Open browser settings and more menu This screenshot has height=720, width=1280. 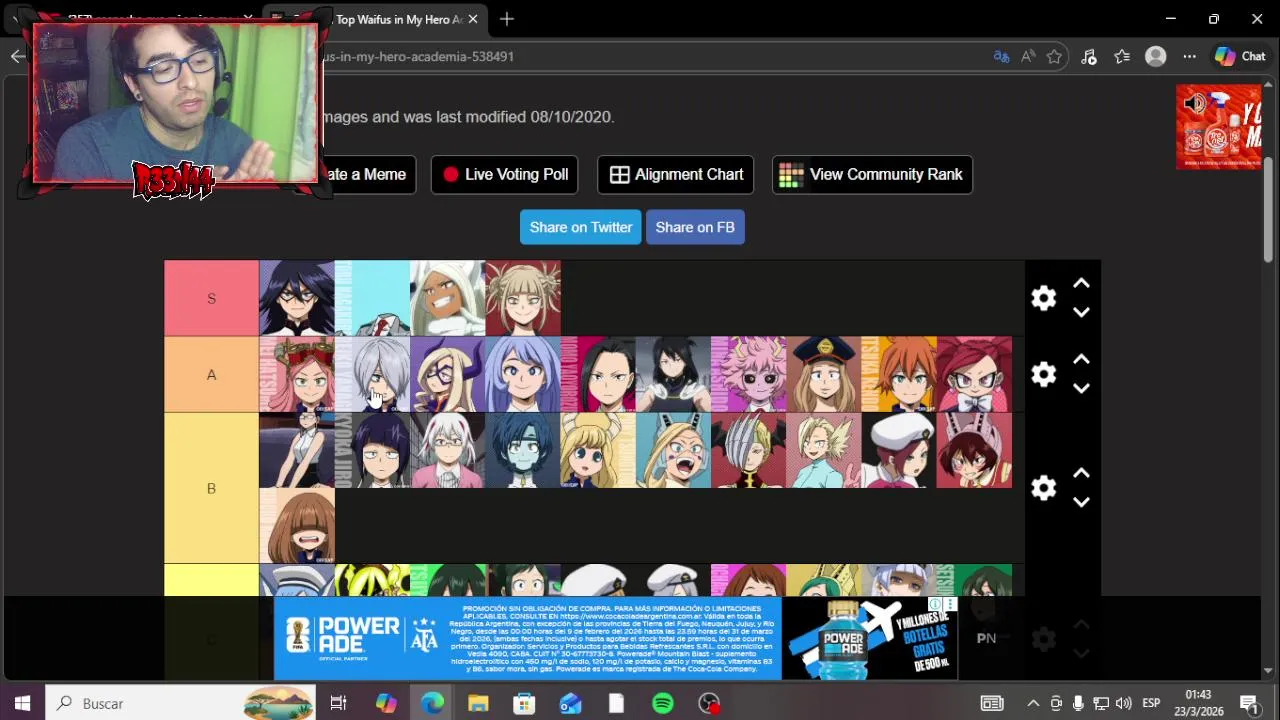point(1189,57)
